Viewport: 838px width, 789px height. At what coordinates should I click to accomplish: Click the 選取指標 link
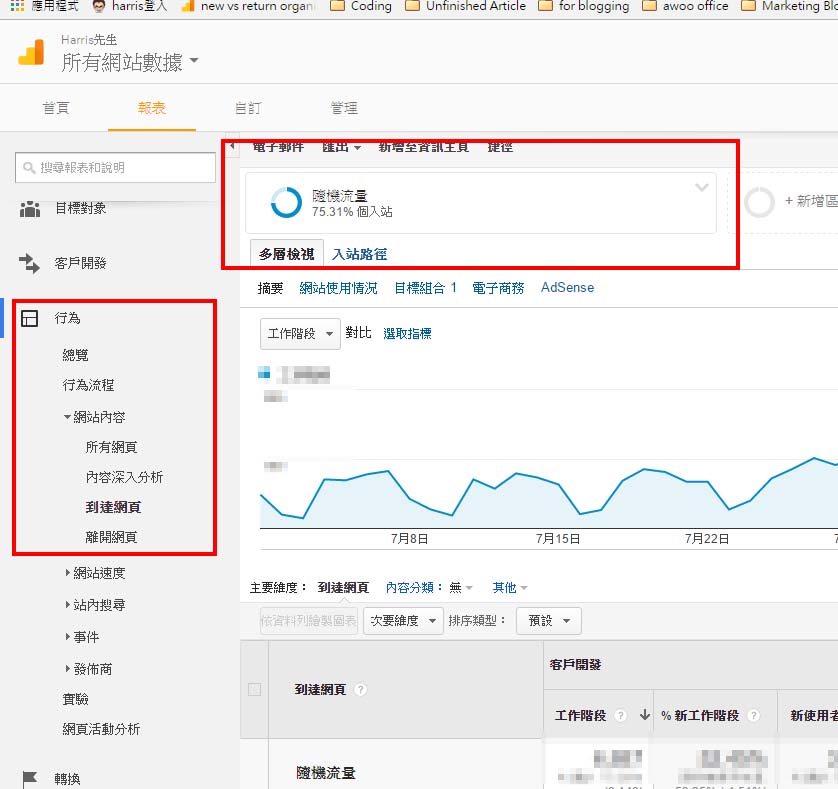[407, 334]
